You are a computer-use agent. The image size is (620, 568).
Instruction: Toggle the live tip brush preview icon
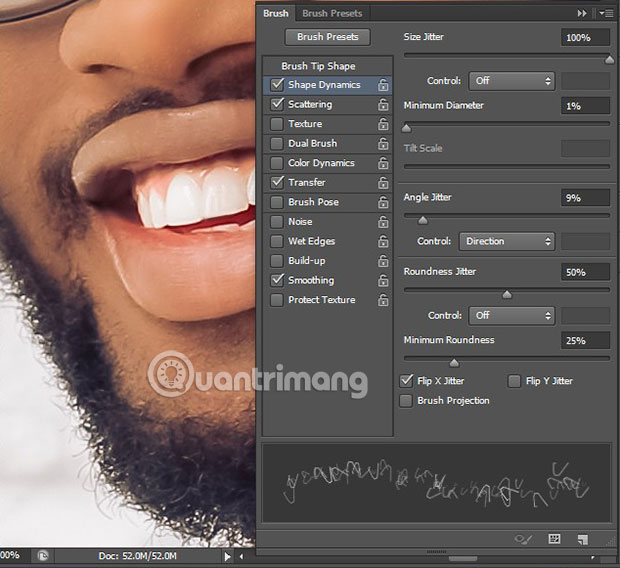coord(523,539)
